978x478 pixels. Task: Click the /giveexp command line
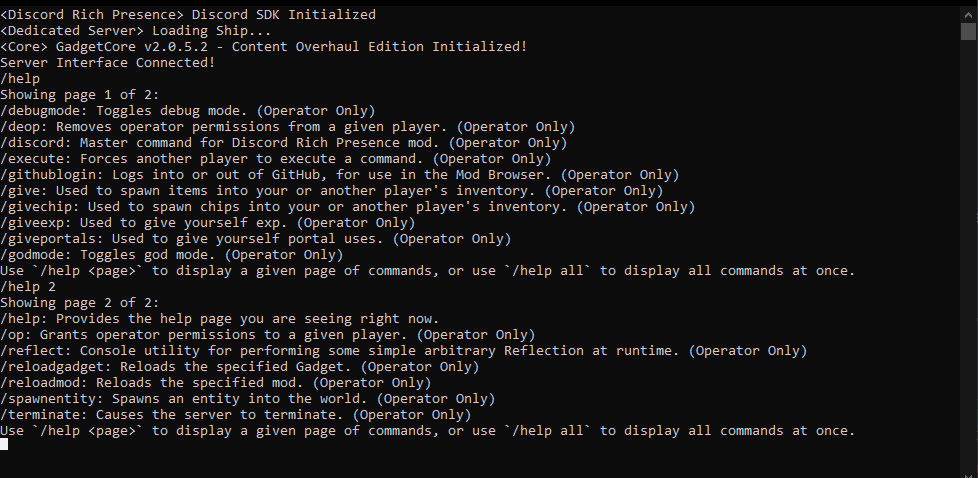(x=208, y=223)
